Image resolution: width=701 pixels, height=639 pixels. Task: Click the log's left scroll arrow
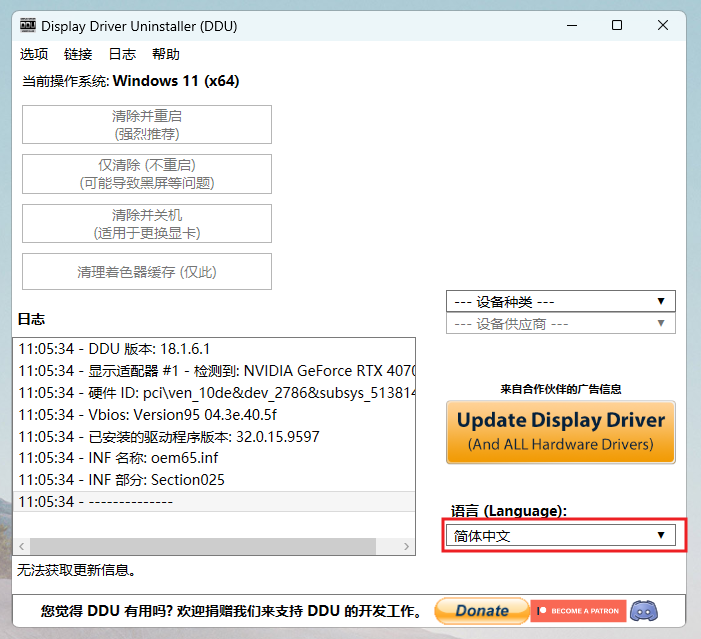pyautogui.click(x=21, y=546)
